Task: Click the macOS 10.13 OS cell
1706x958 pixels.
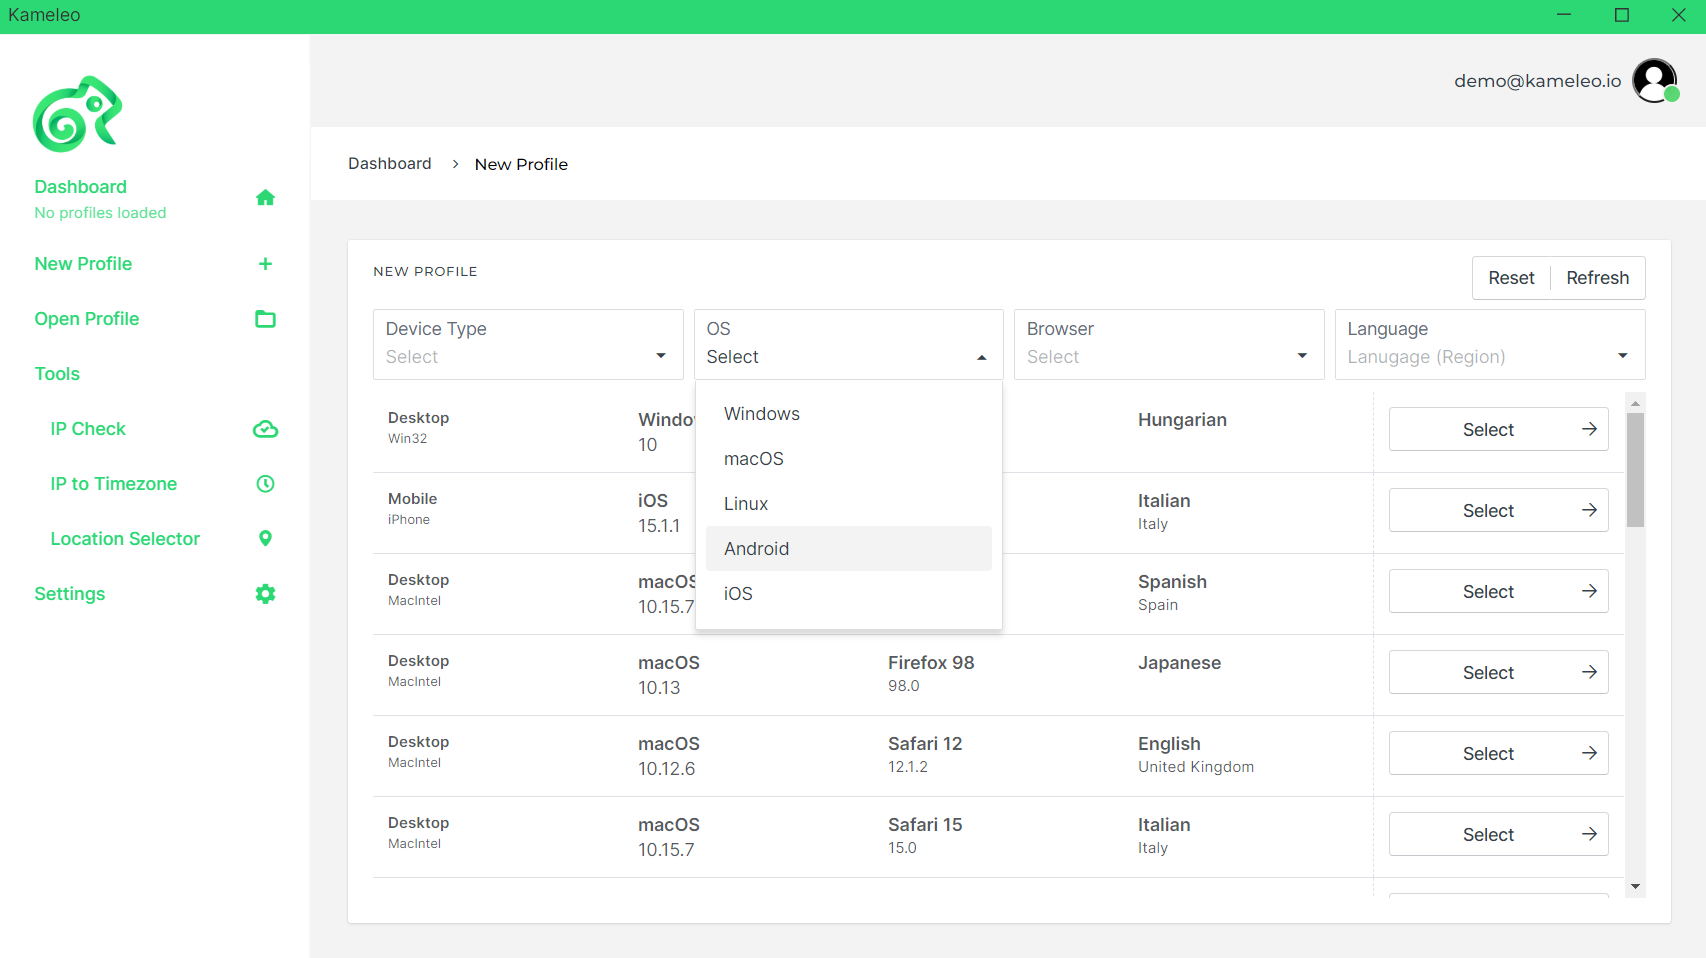Action: pos(669,675)
